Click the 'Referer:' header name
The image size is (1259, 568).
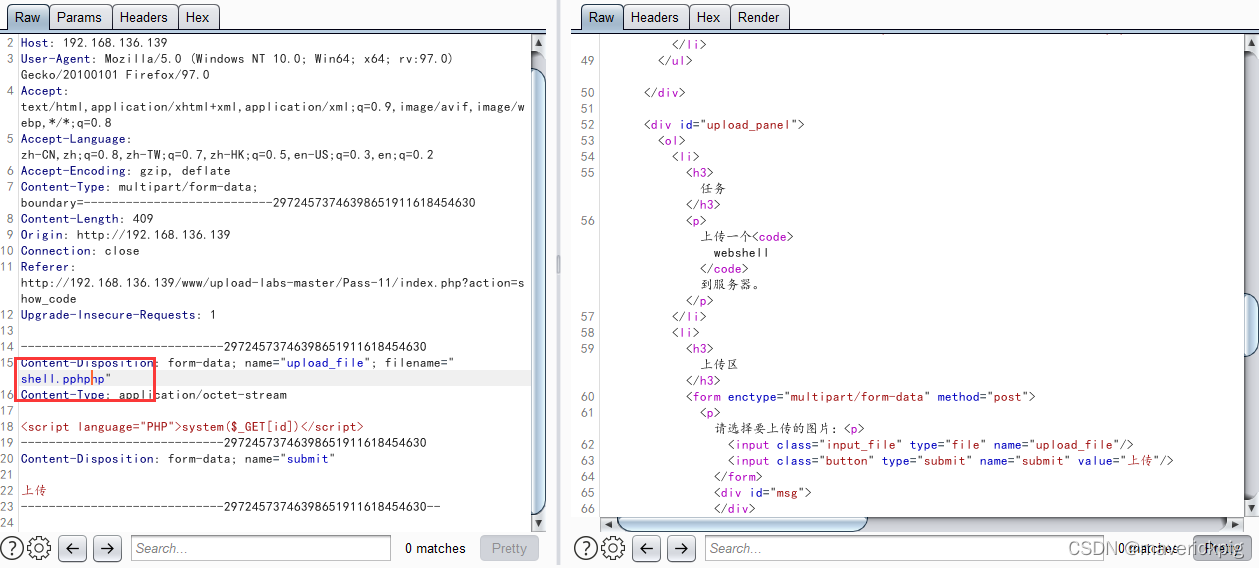point(47,267)
